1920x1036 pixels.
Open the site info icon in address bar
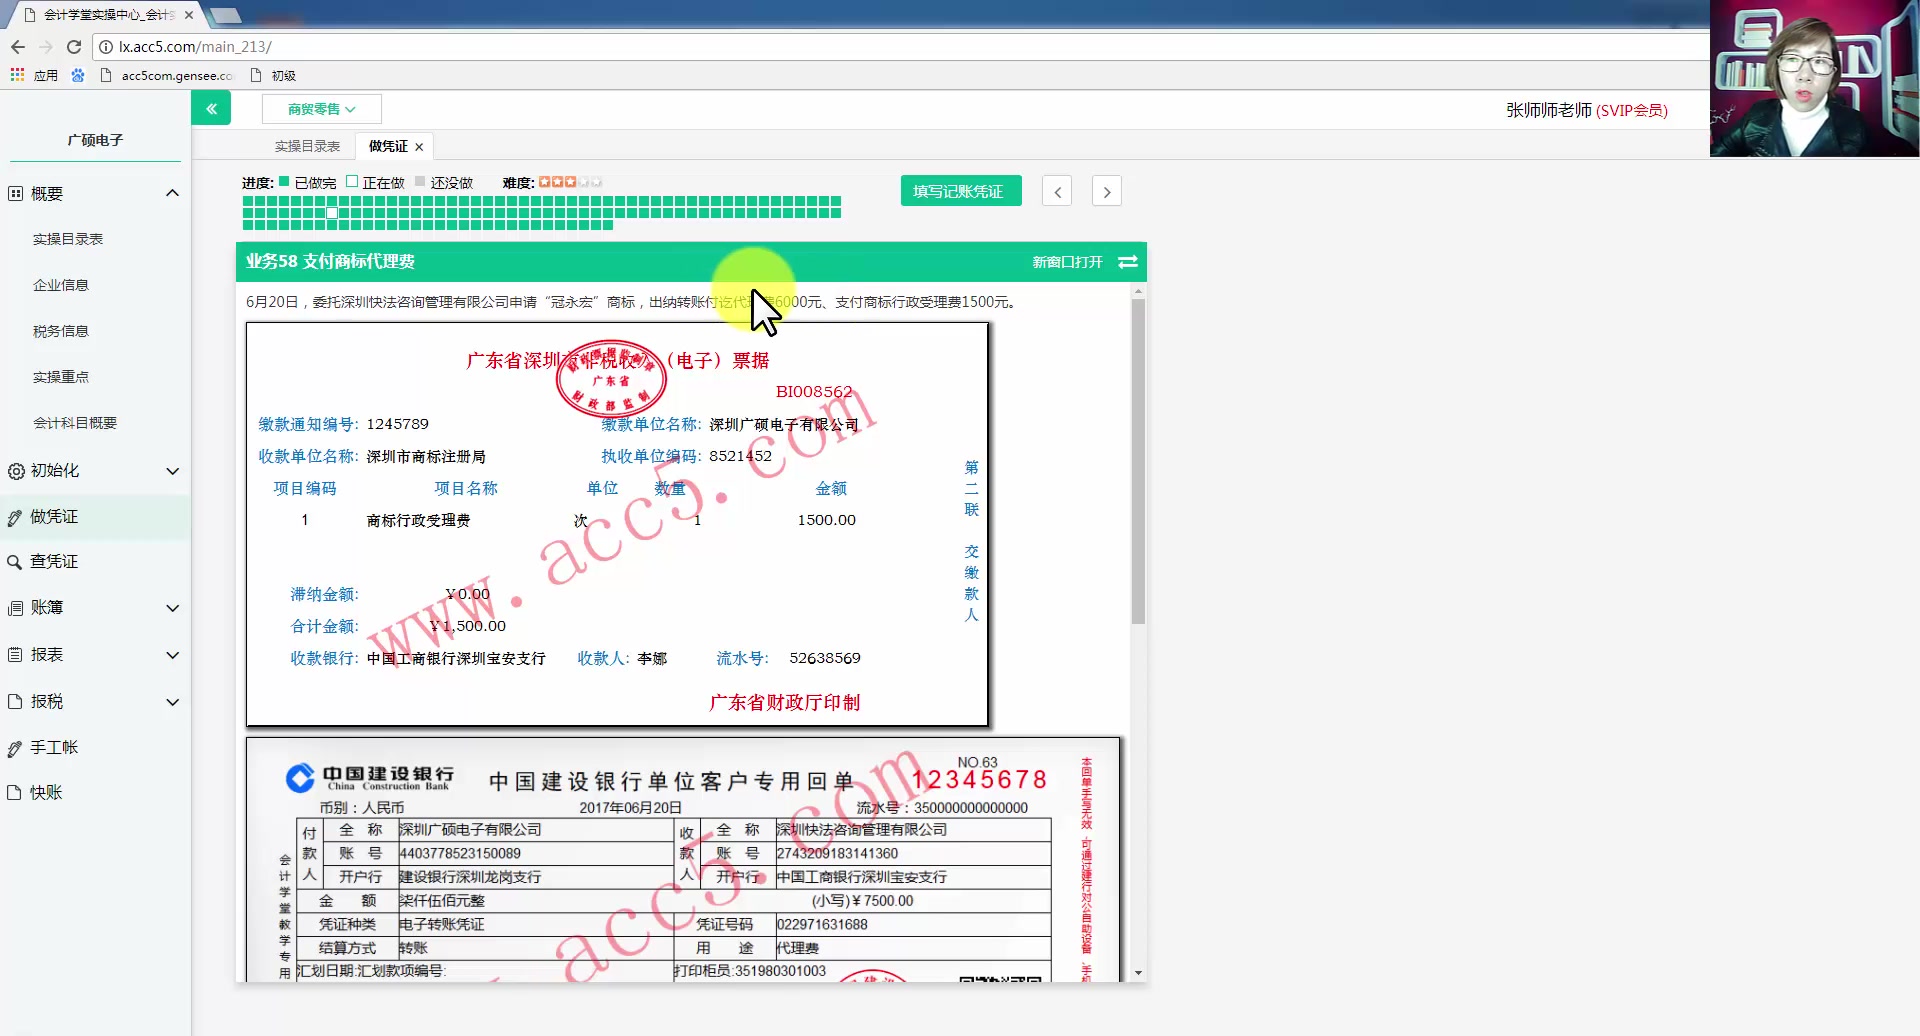coord(106,47)
